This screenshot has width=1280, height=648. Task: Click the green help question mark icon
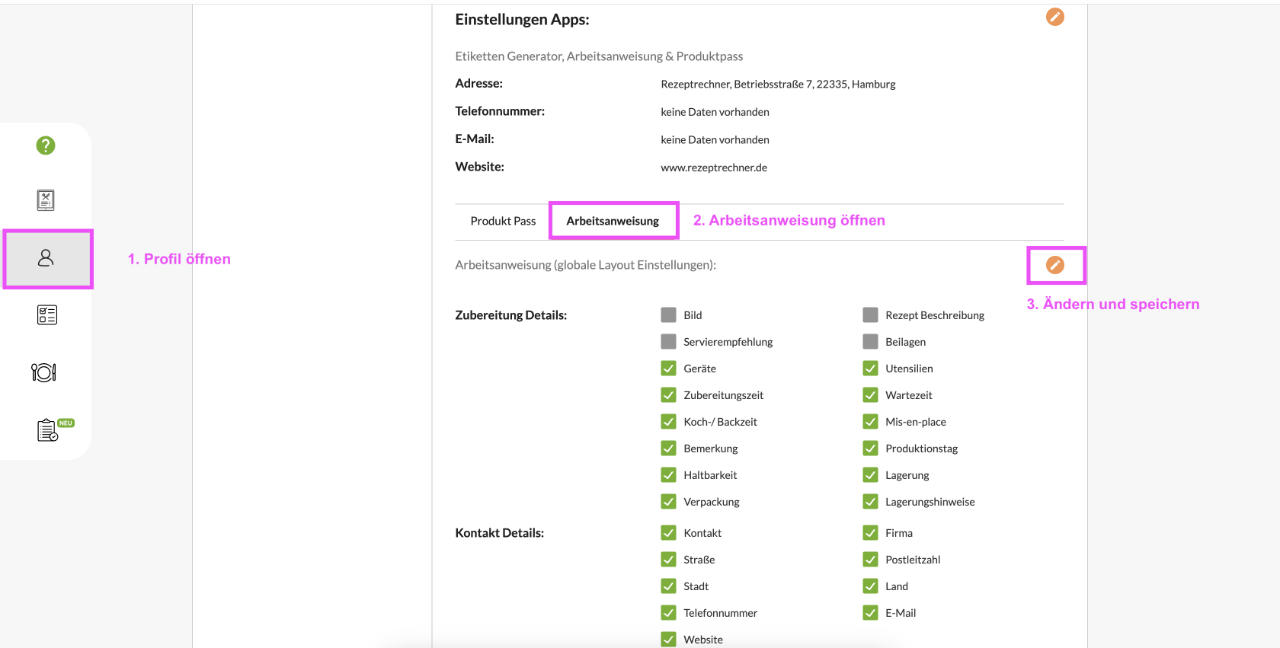pyautogui.click(x=45, y=145)
